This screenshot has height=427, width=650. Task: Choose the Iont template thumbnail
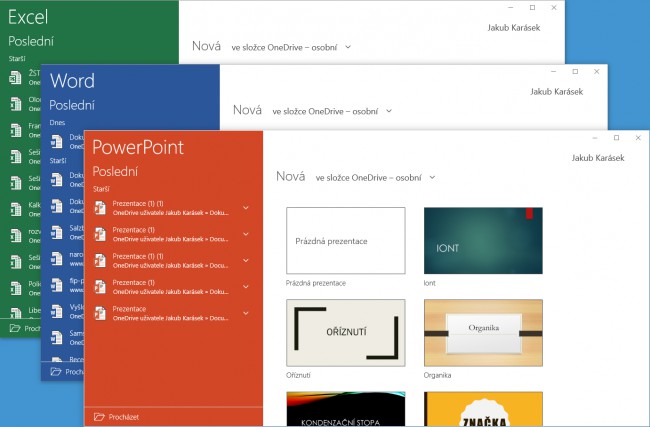pyautogui.click(x=483, y=240)
